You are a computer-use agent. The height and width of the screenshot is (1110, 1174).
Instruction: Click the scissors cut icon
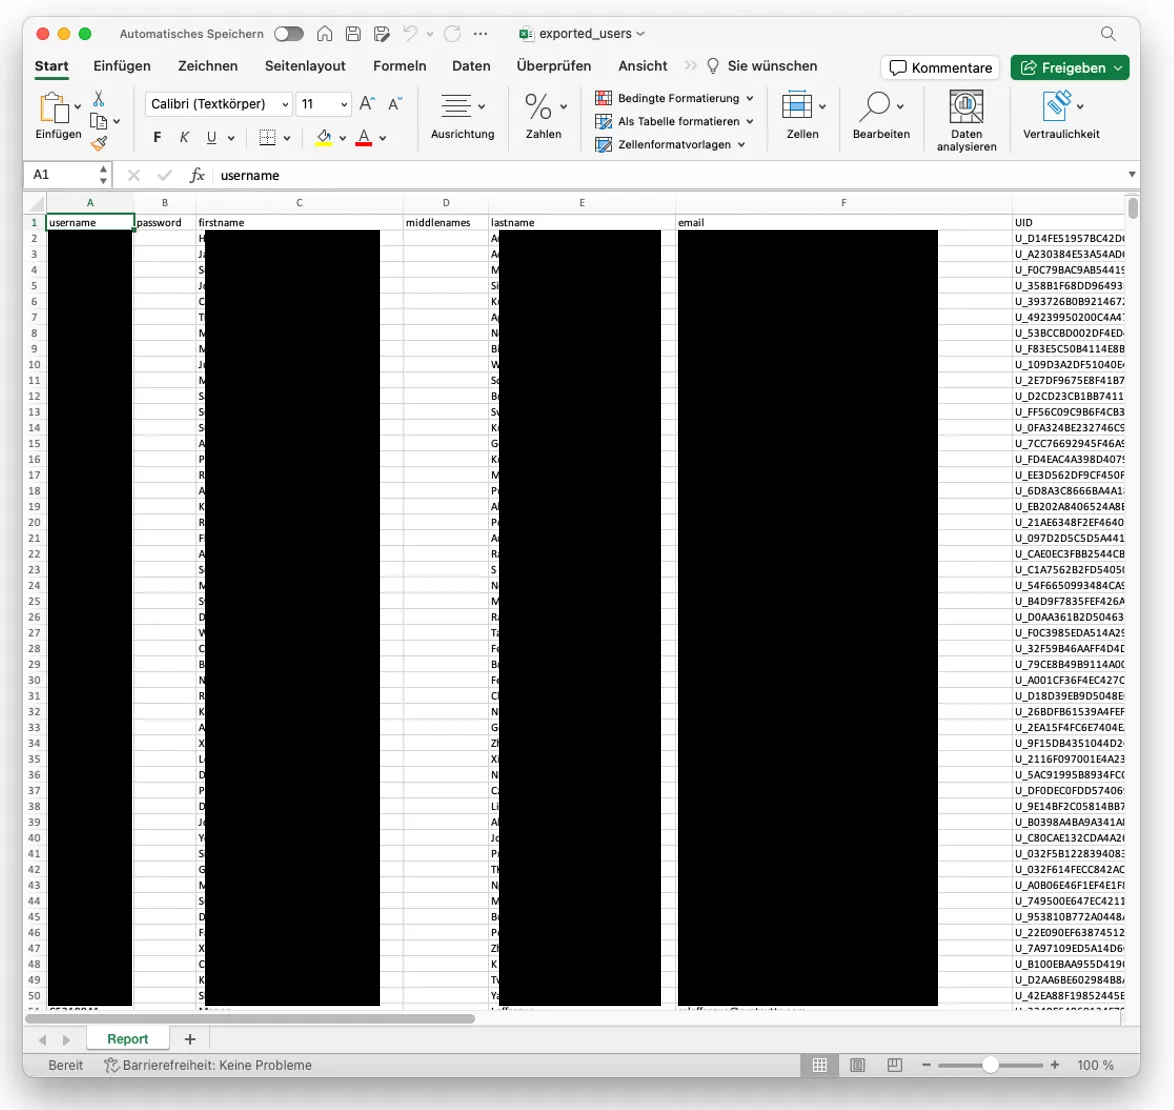point(99,98)
